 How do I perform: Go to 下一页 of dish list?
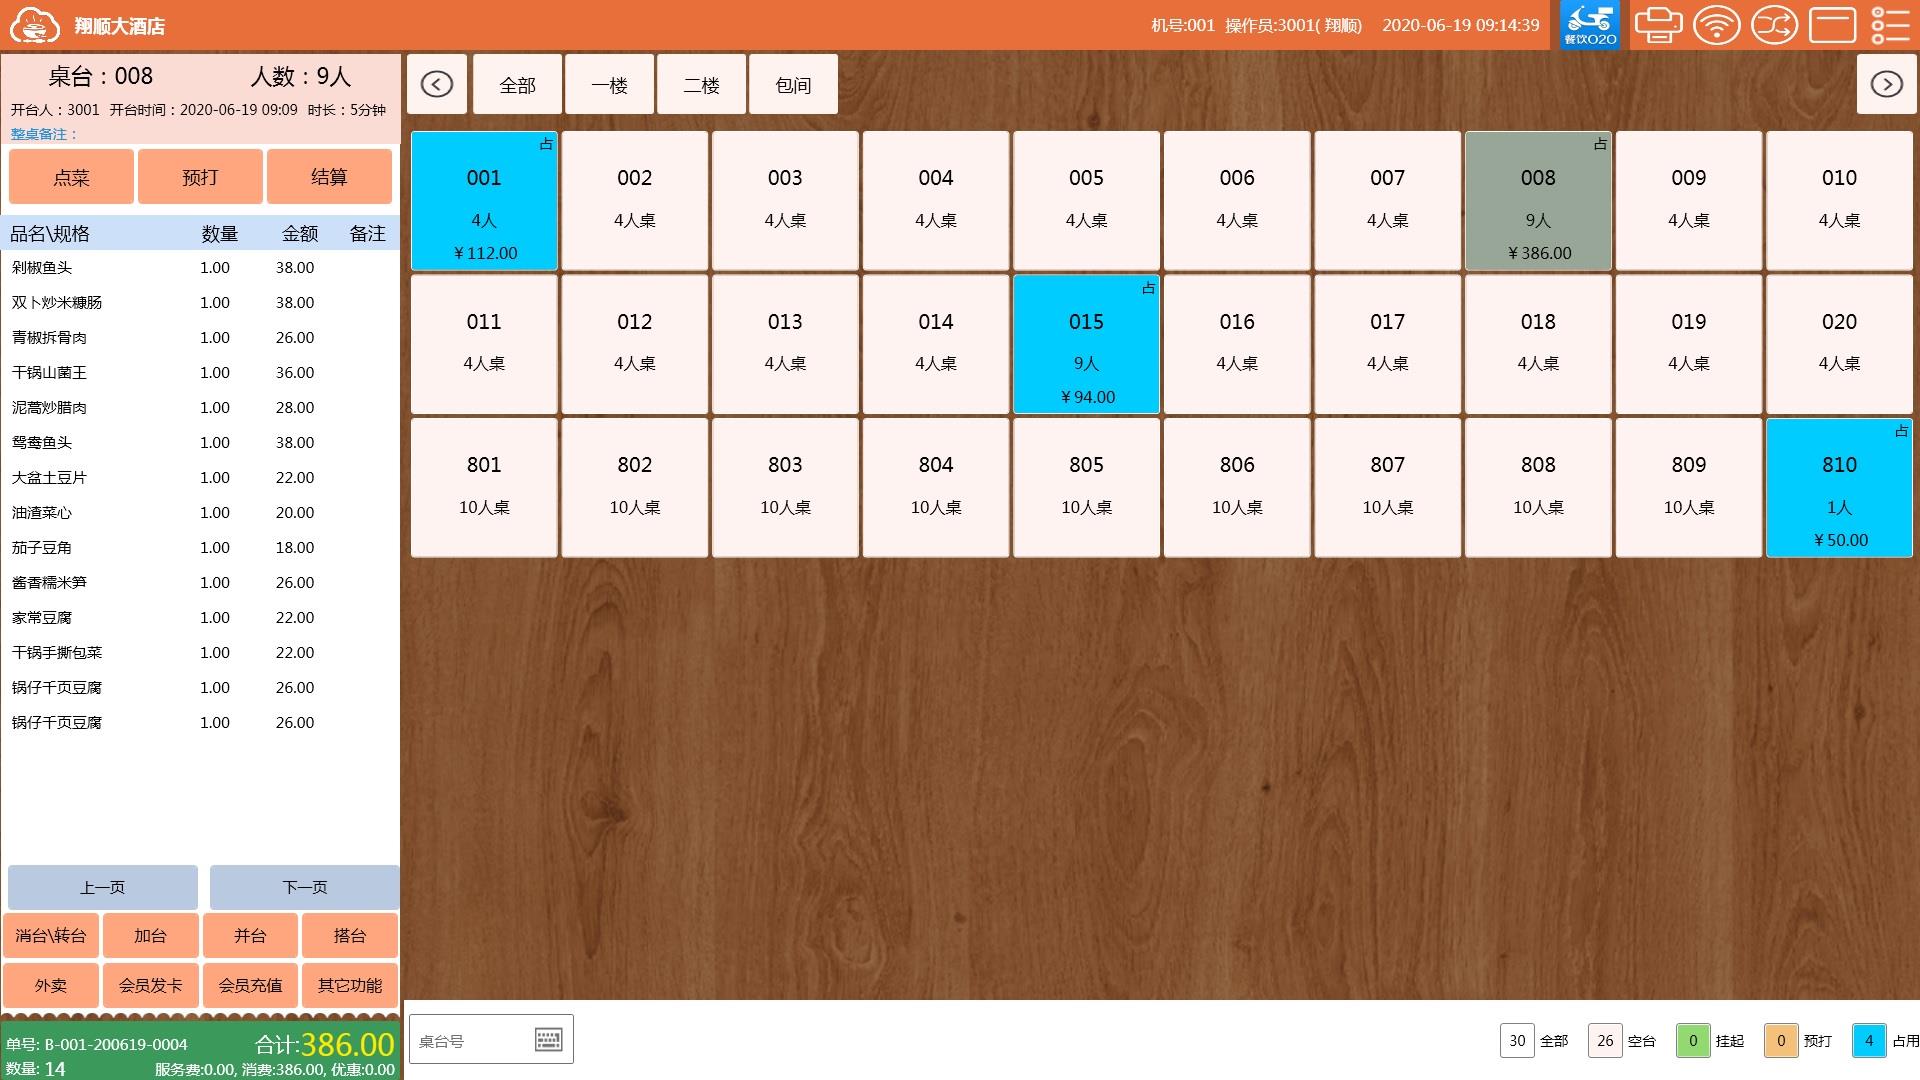(305, 887)
